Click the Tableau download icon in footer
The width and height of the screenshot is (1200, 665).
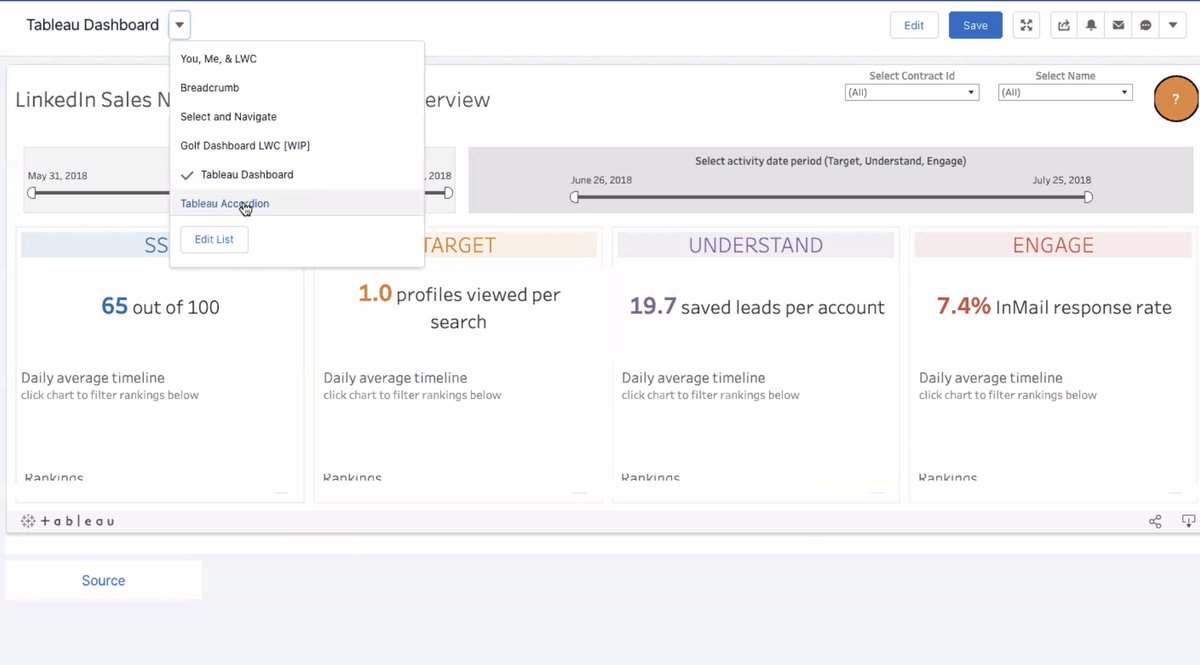pyautogui.click(x=1188, y=521)
